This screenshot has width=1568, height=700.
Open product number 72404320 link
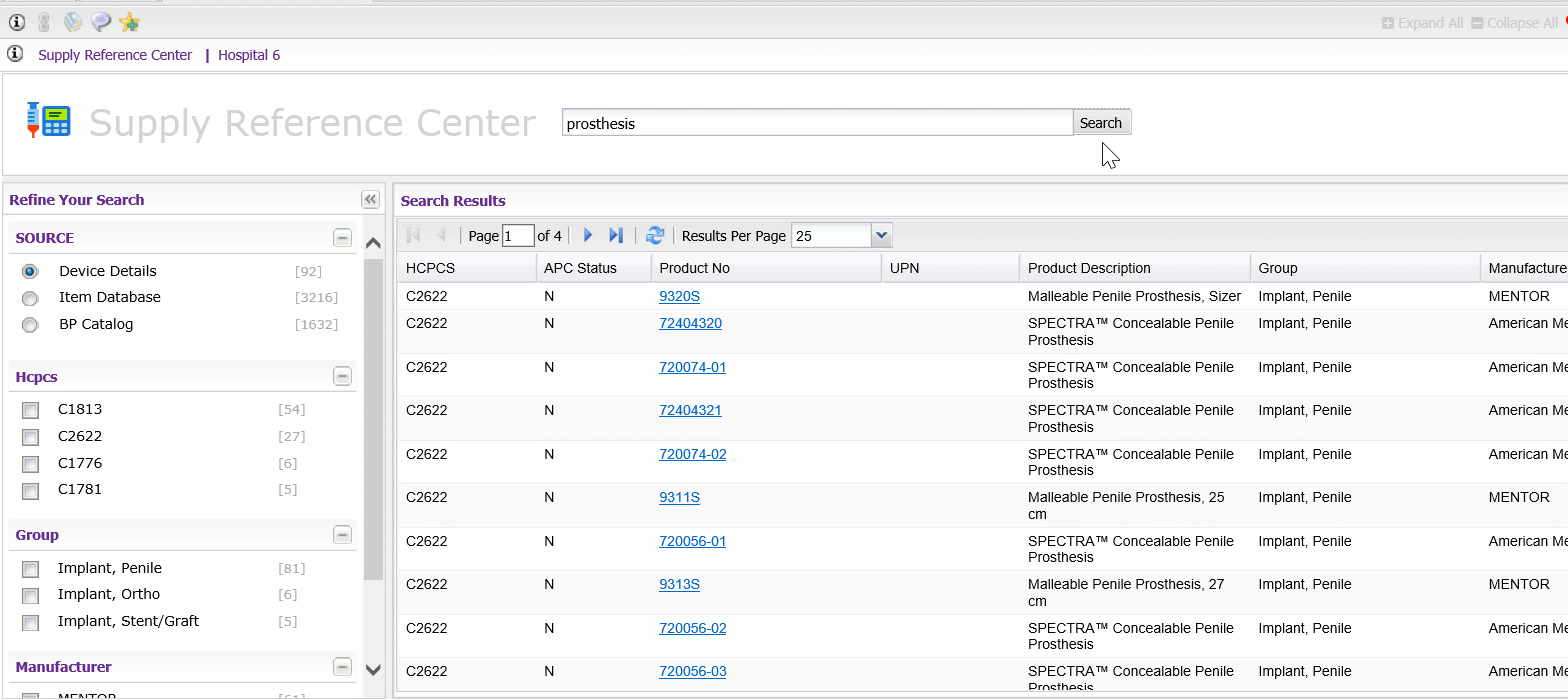click(690, 323)
